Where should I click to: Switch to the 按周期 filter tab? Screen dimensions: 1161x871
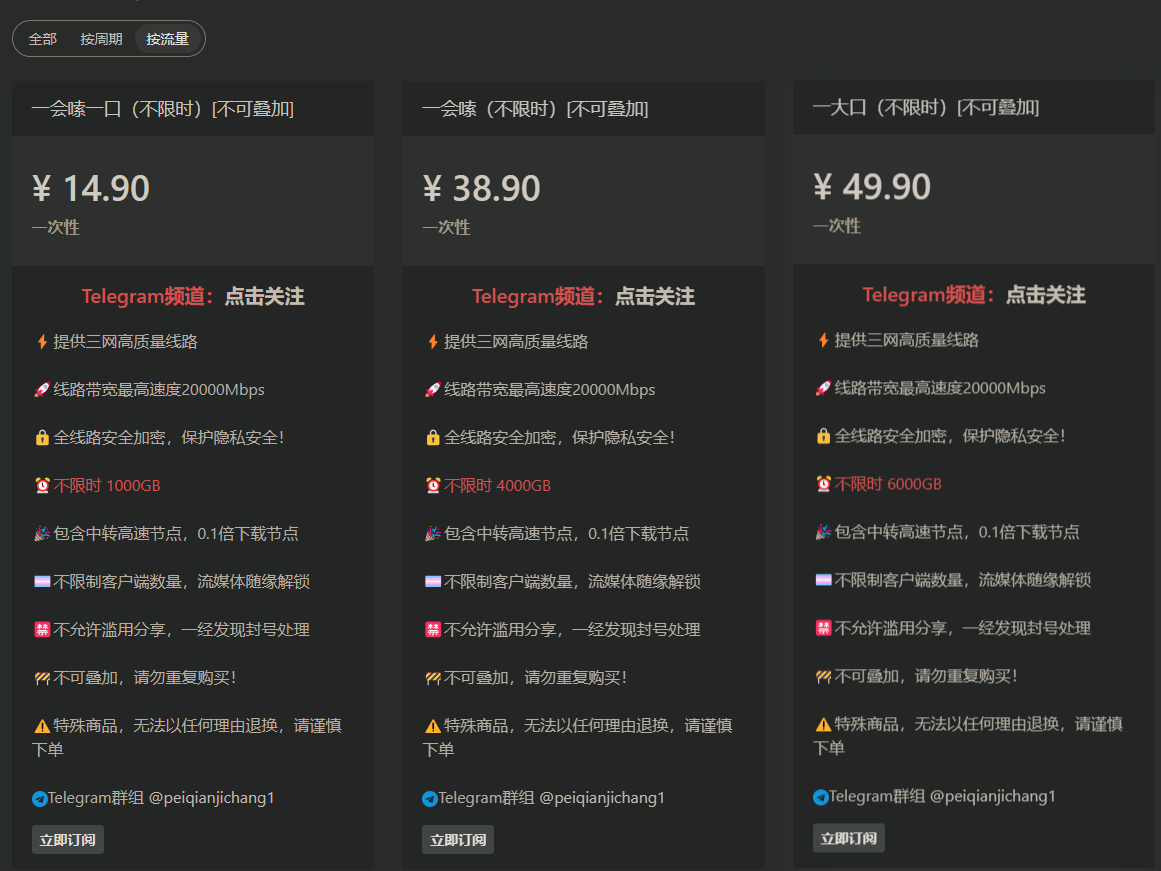[101, 39]
